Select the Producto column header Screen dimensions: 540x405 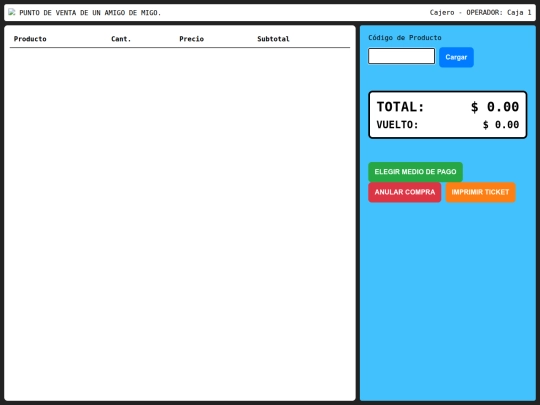30,39
